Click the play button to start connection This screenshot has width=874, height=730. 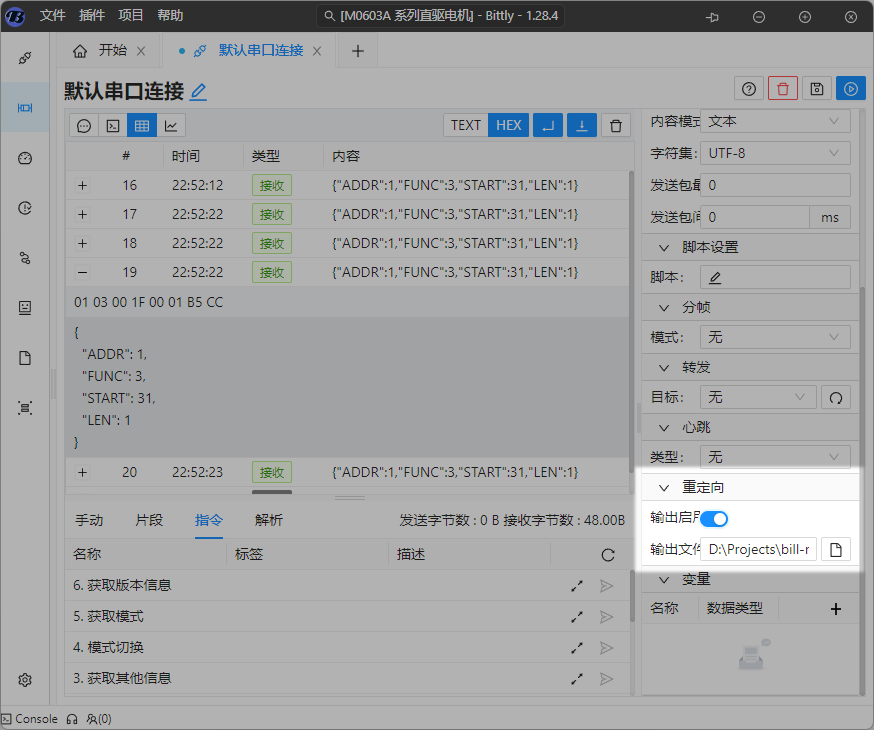[x=850, y=88]
